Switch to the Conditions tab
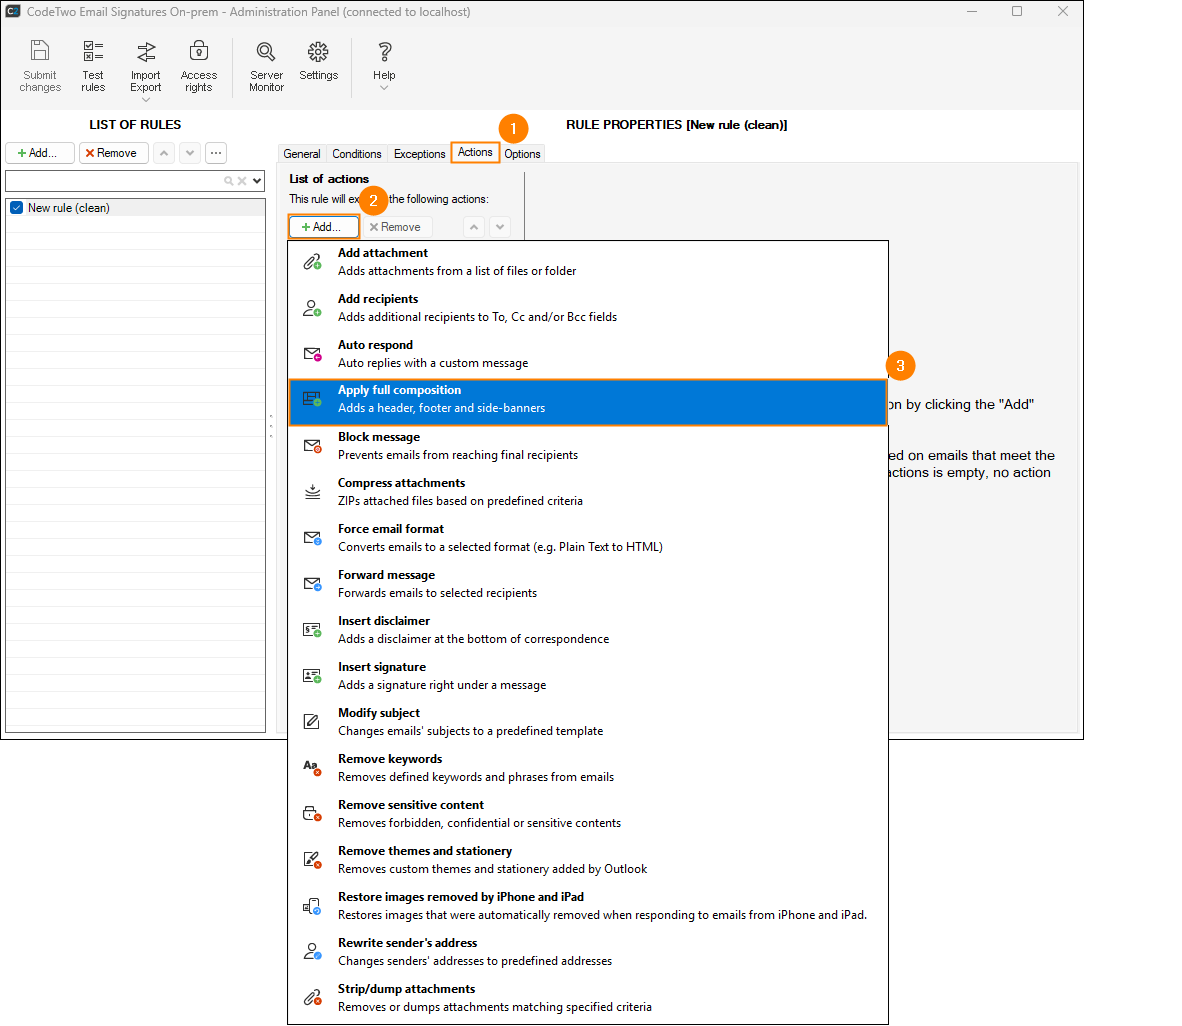 pyautogui.click(x=357, y=154)
